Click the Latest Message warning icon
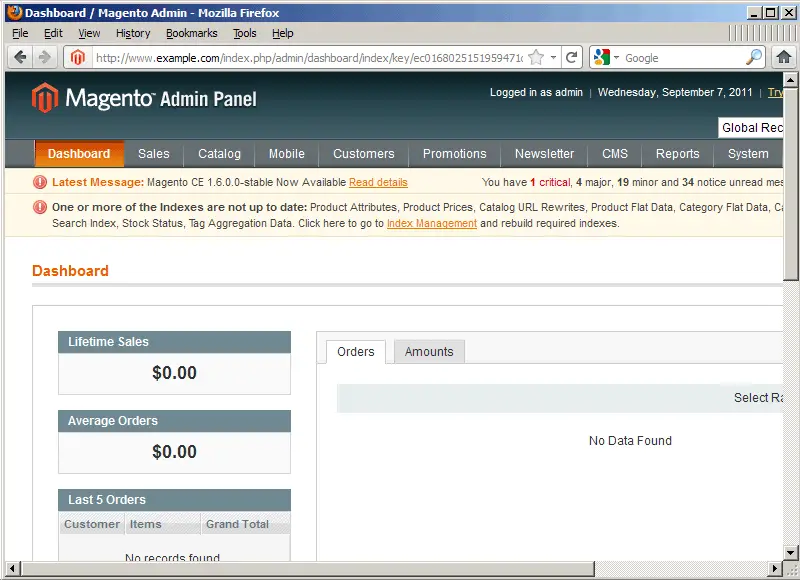The image size is (800, 580). [40, 182]
